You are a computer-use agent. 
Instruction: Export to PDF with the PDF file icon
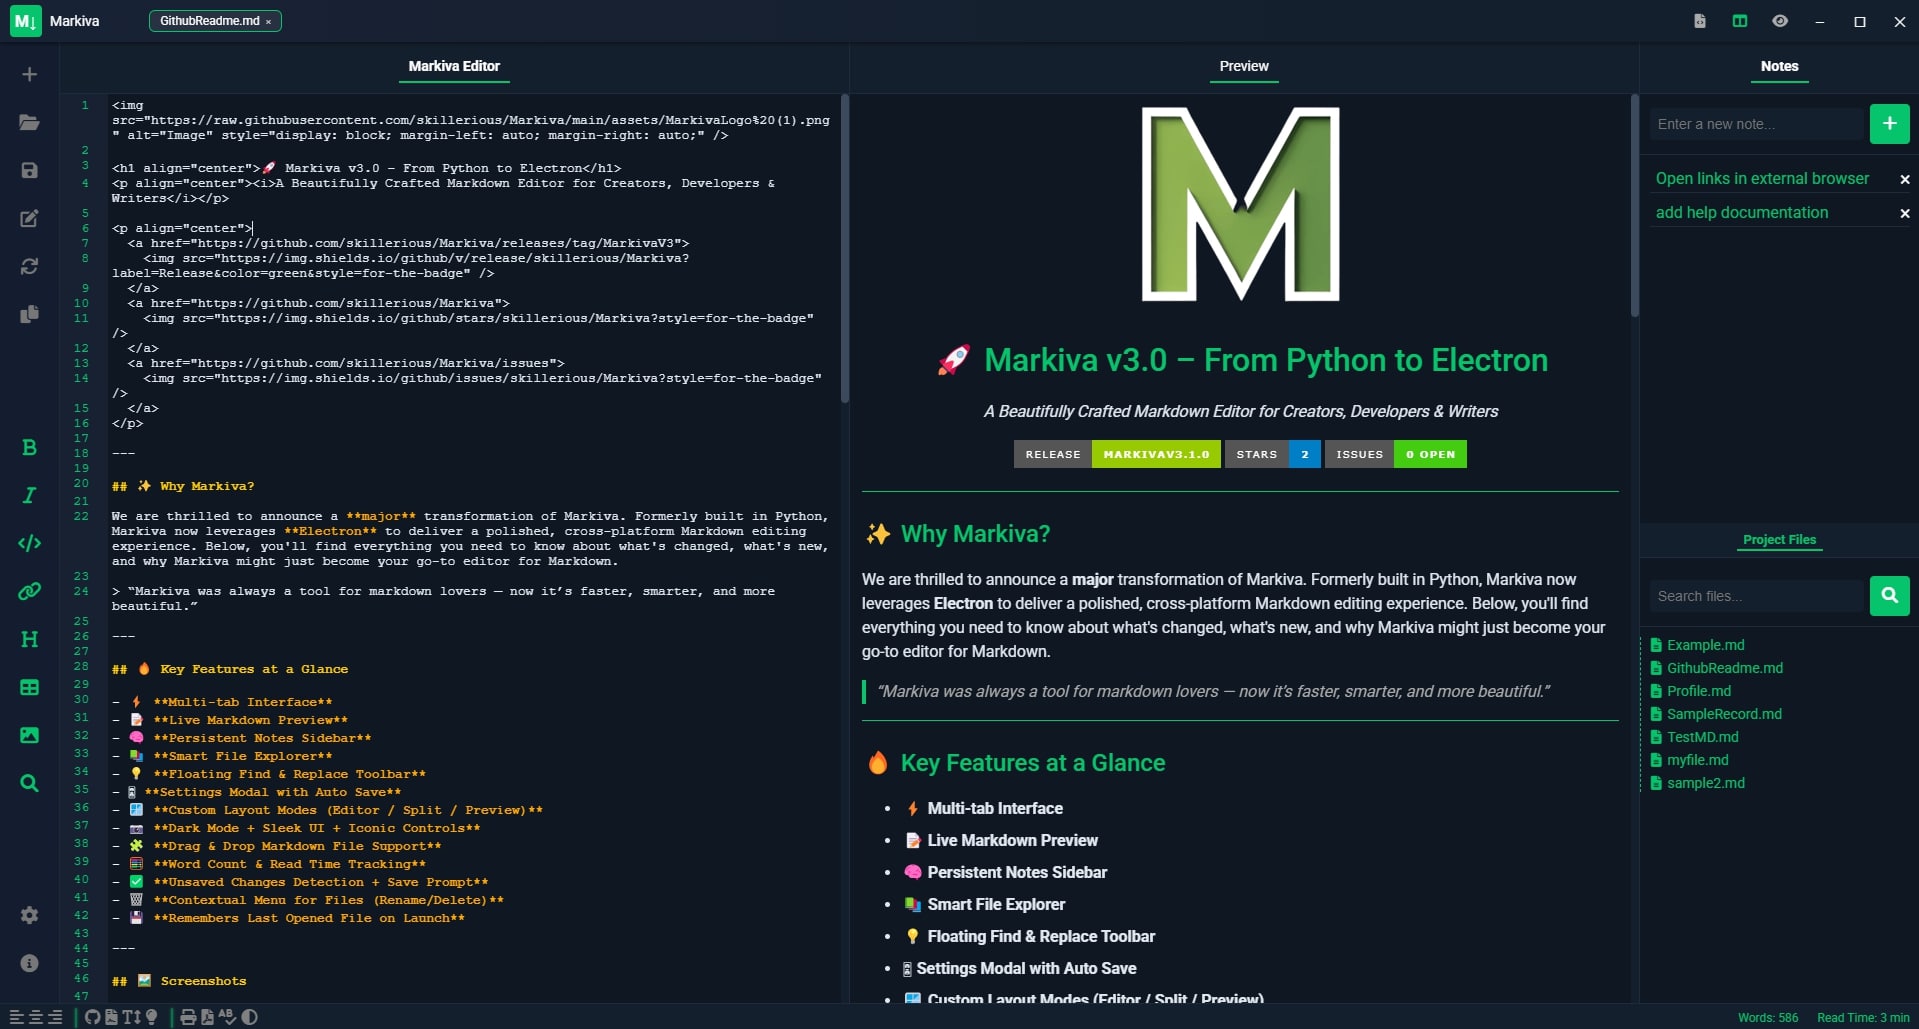point(207,1017)
